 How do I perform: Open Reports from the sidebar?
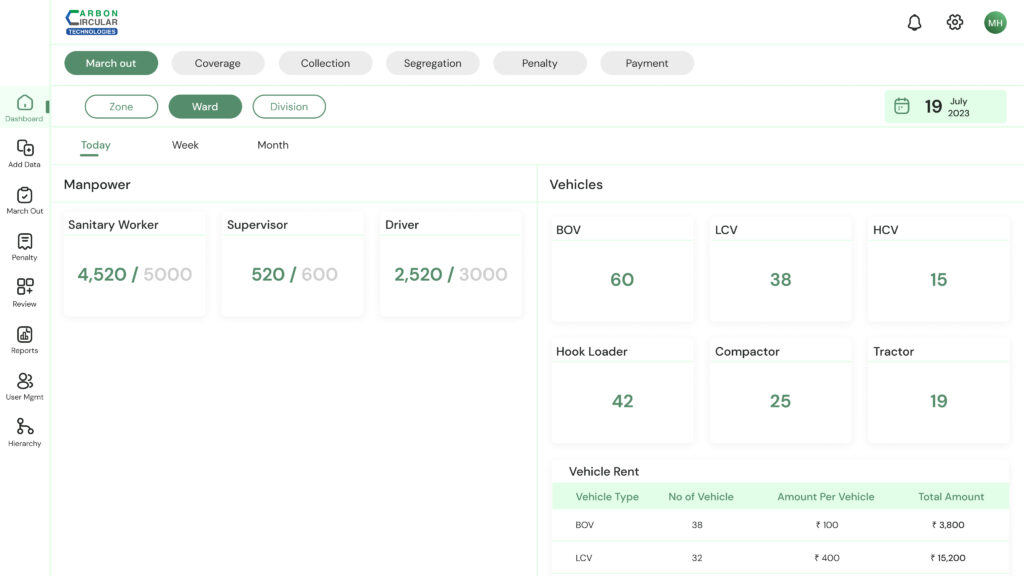click(25, 335)
